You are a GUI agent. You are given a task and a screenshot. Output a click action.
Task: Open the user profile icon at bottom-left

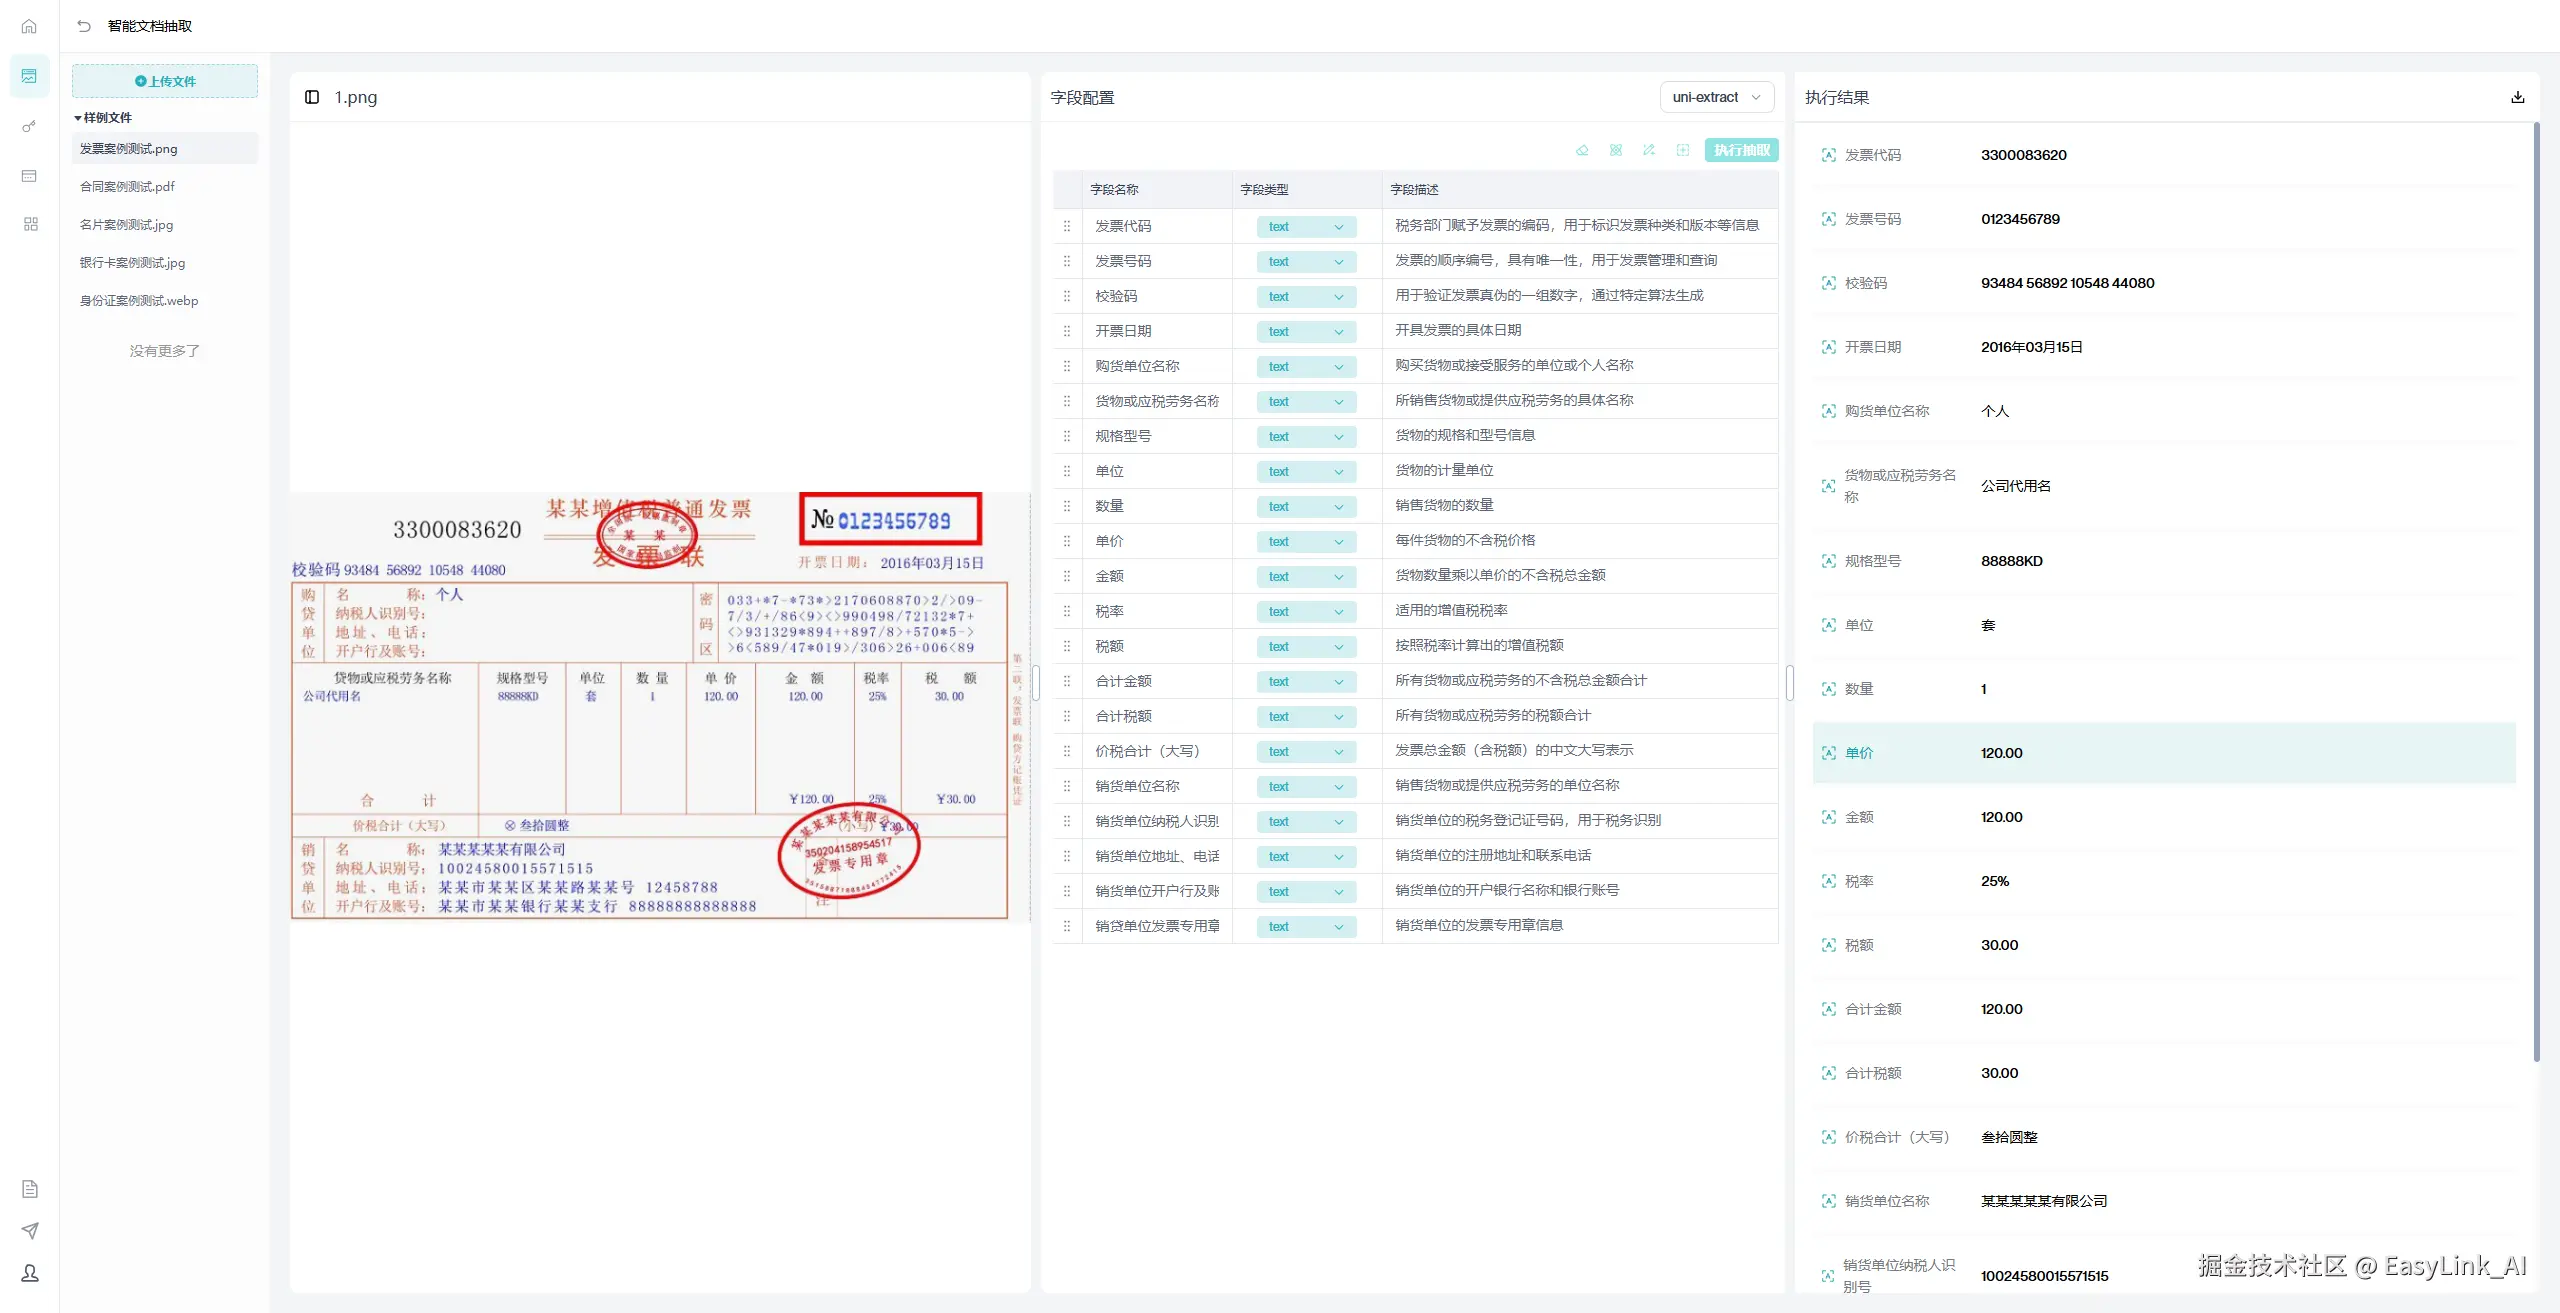coord(30,1272)
